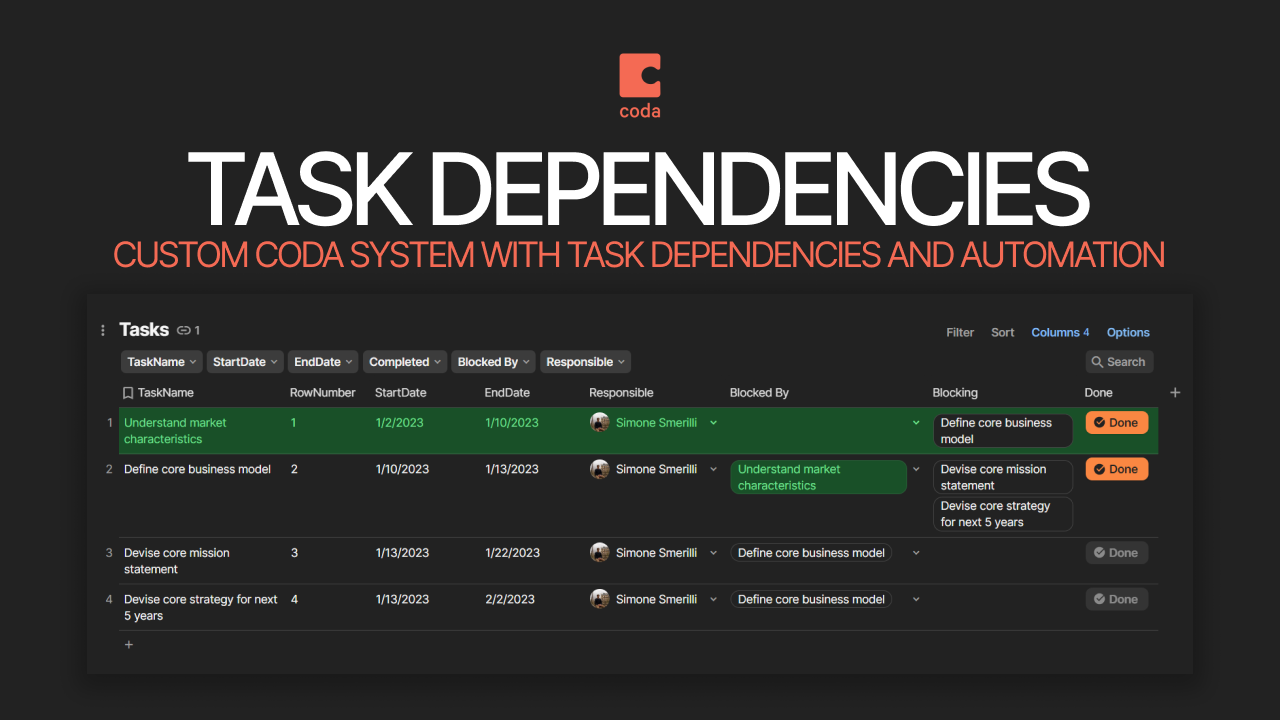
Task: Open the Completed filter dropdown
Action: tap(405, 362)
